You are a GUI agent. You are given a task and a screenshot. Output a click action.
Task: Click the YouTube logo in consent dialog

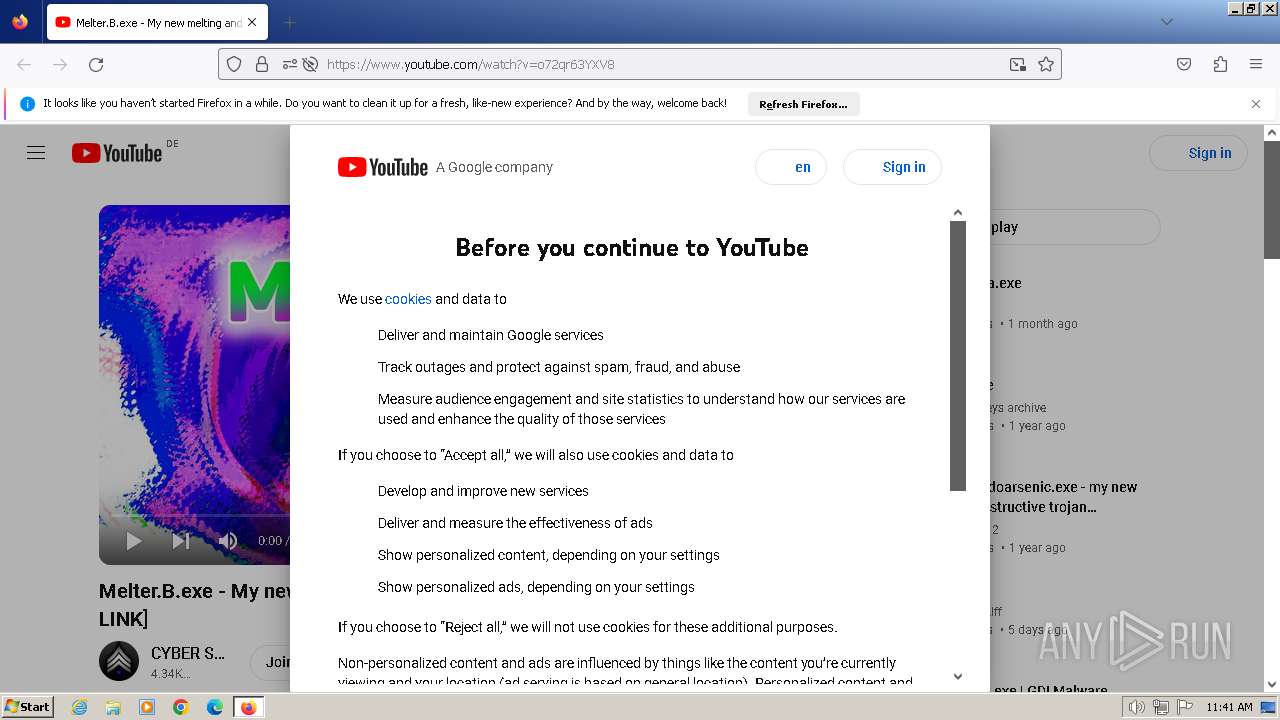383,167
